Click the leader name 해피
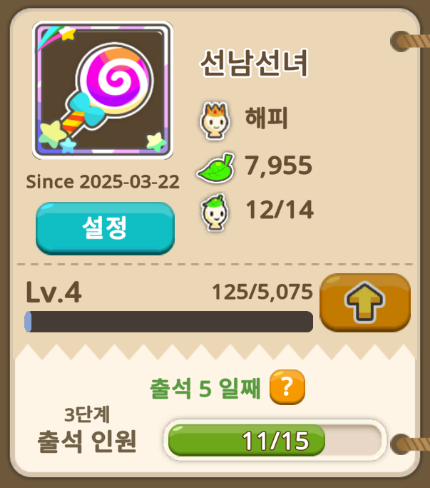The image size is (430, 488). click(266, 118)
